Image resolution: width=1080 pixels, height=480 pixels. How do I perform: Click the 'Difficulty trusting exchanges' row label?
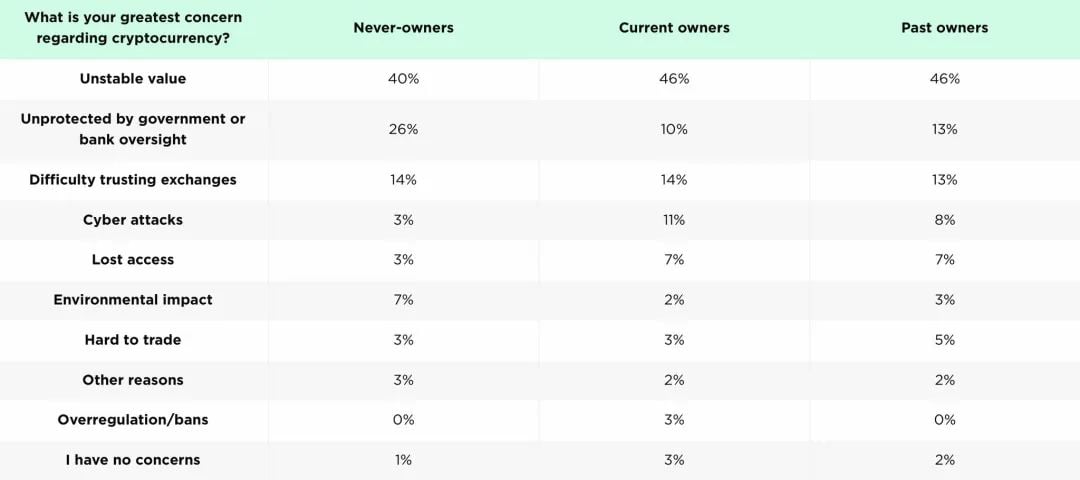133,180
